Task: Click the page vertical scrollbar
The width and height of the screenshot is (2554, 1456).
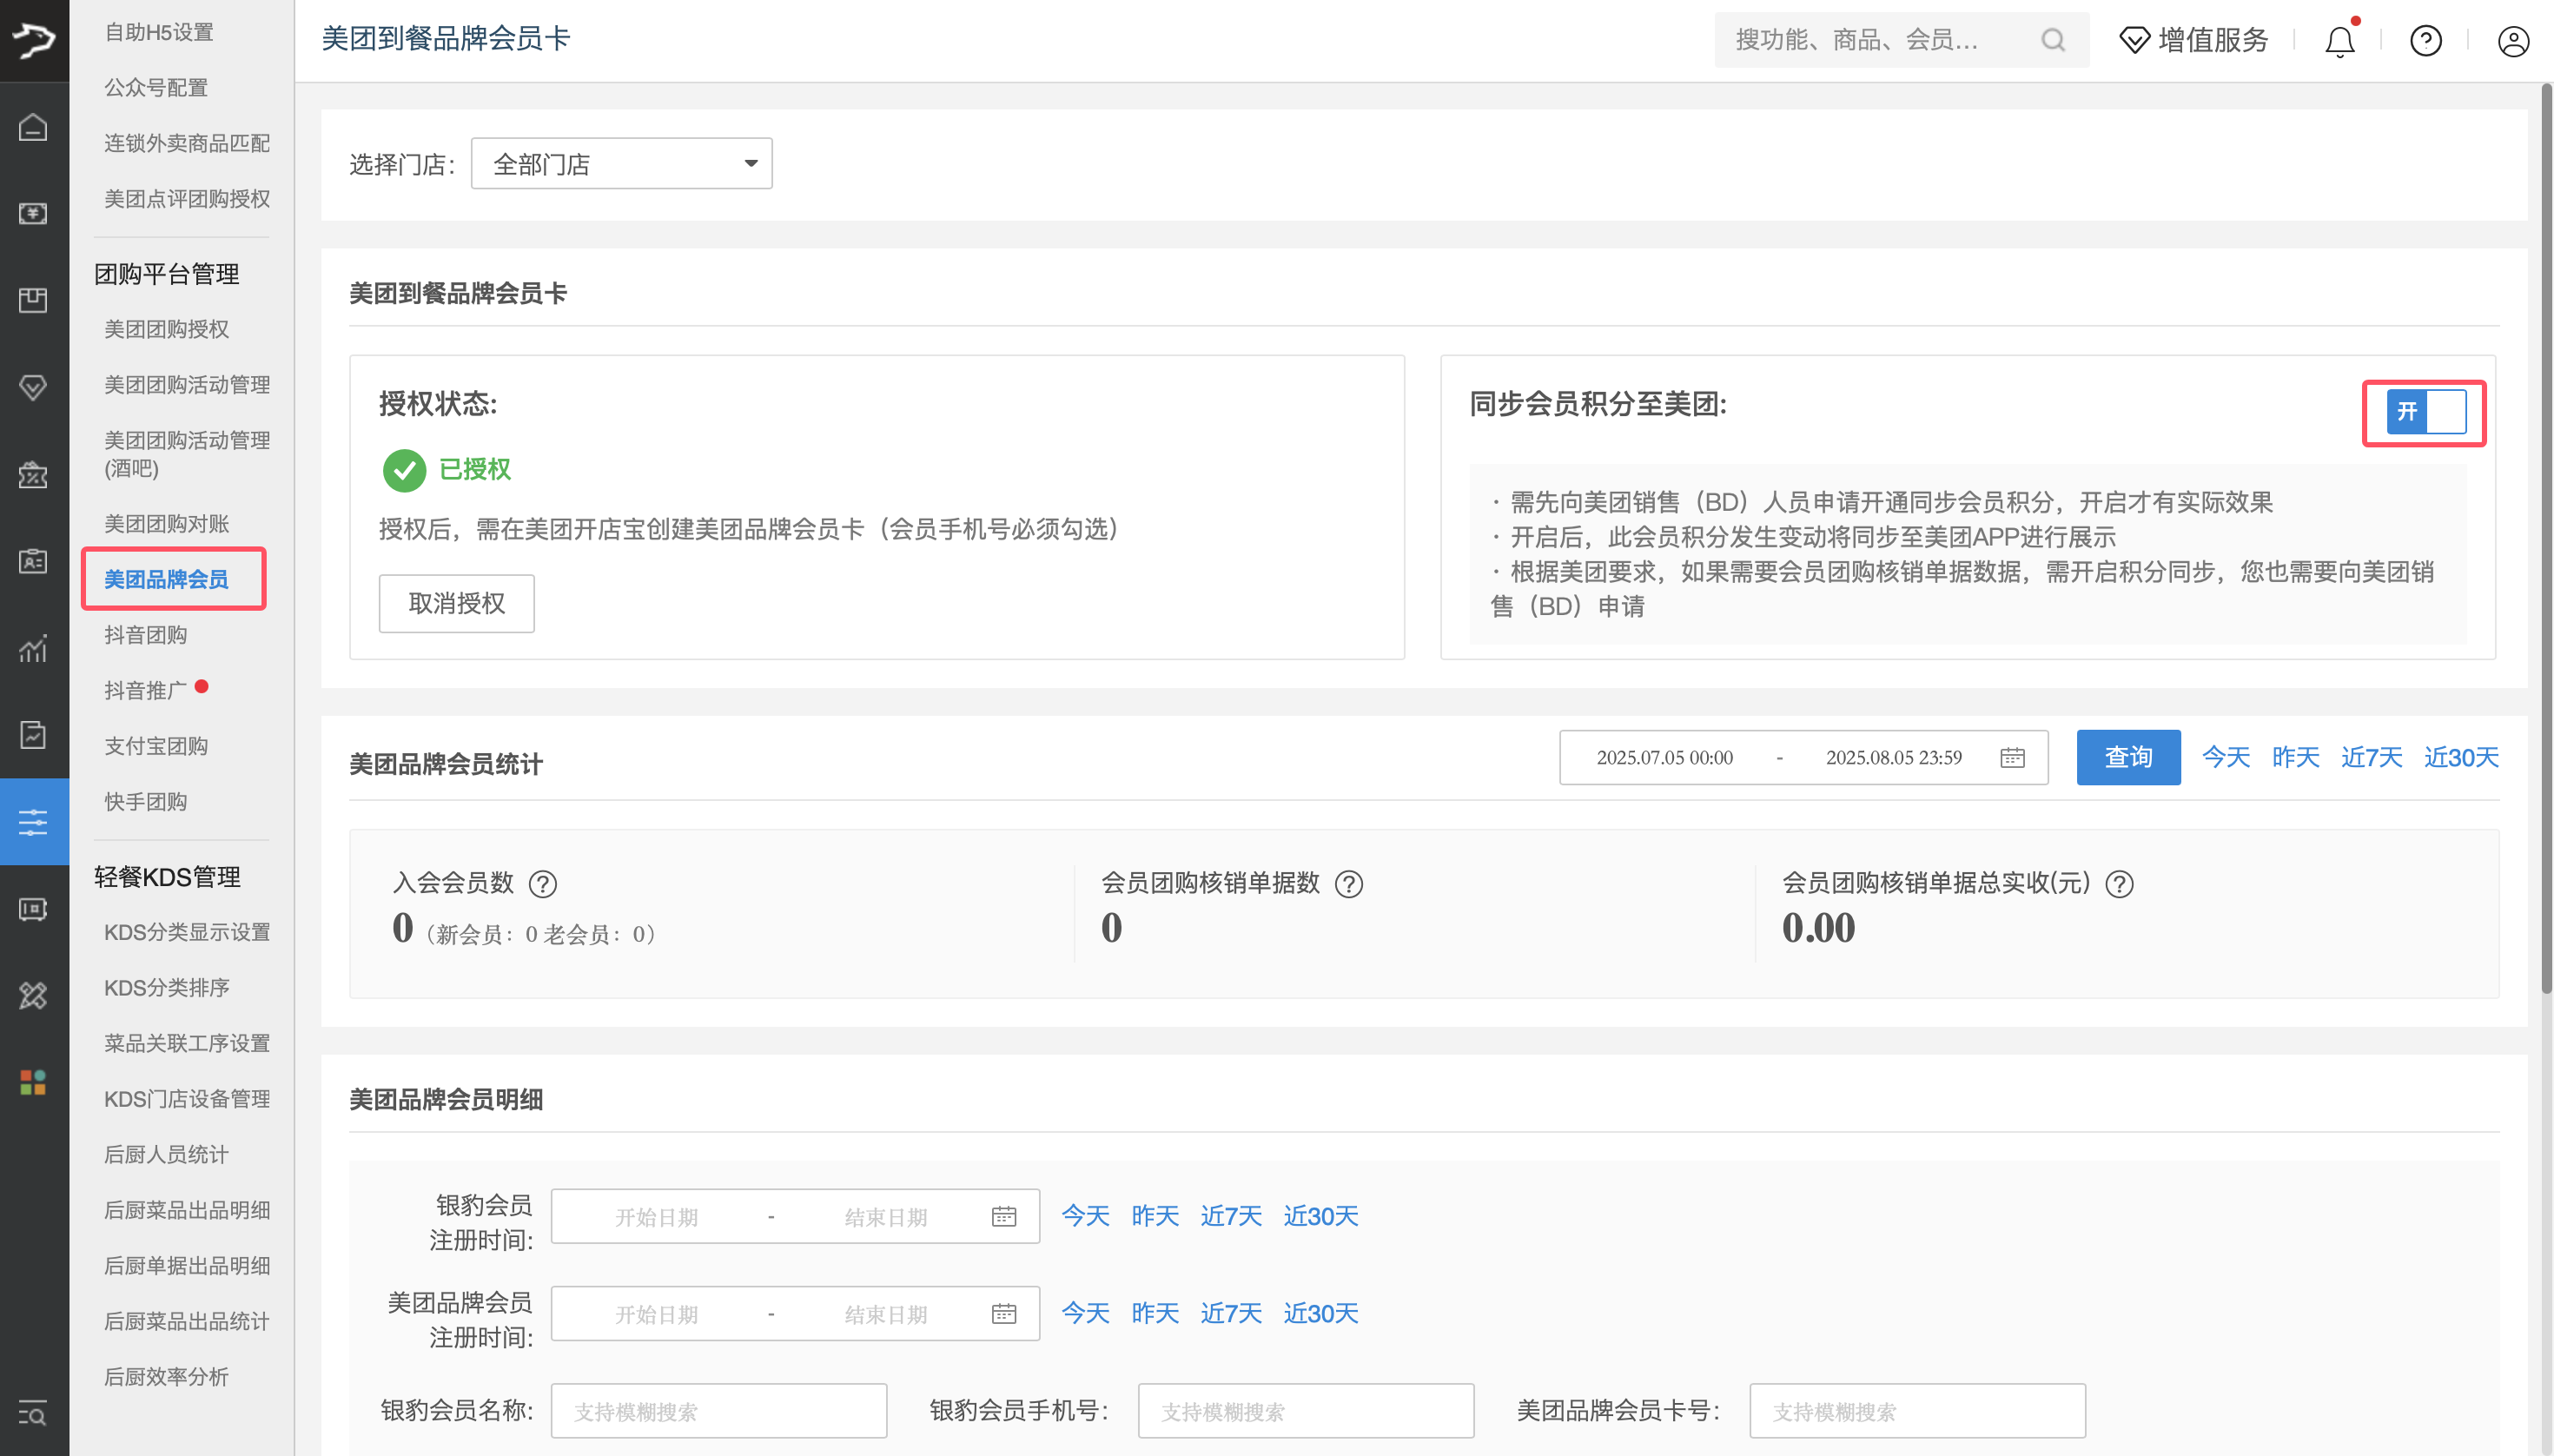Action: (2546, 540)
